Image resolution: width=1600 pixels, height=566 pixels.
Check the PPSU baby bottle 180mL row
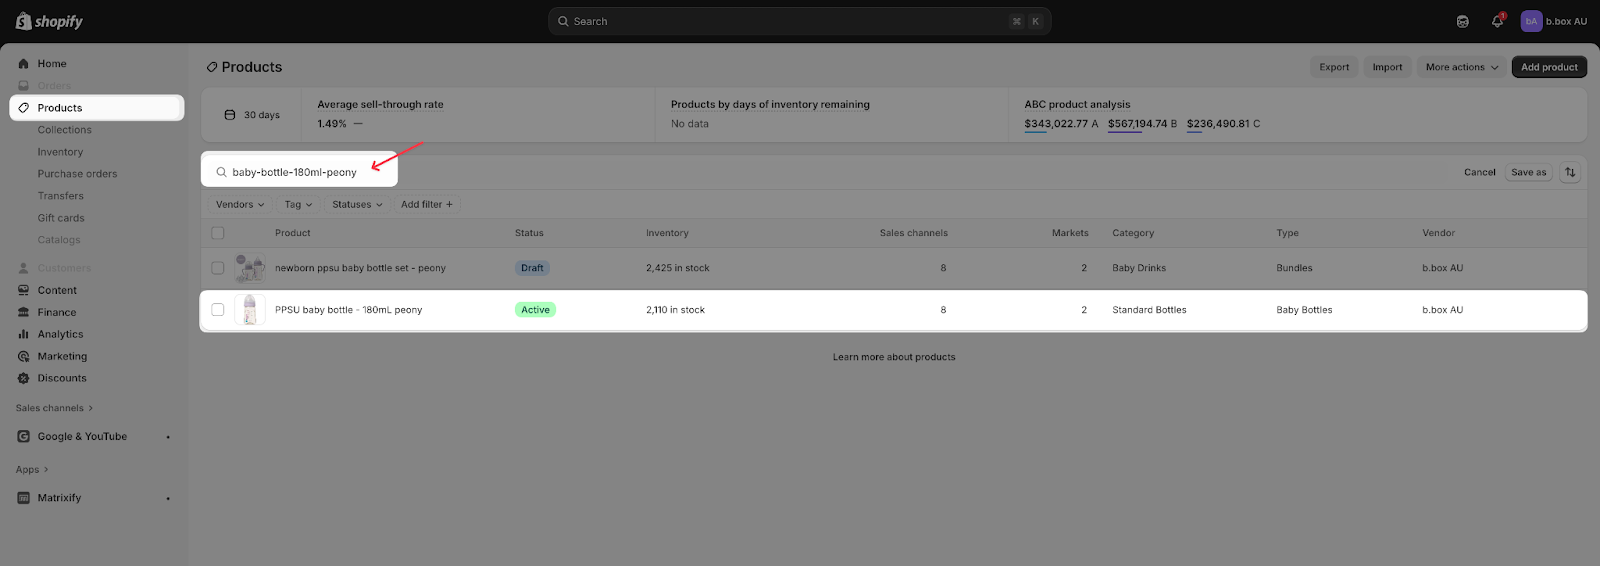coord(218,310)
